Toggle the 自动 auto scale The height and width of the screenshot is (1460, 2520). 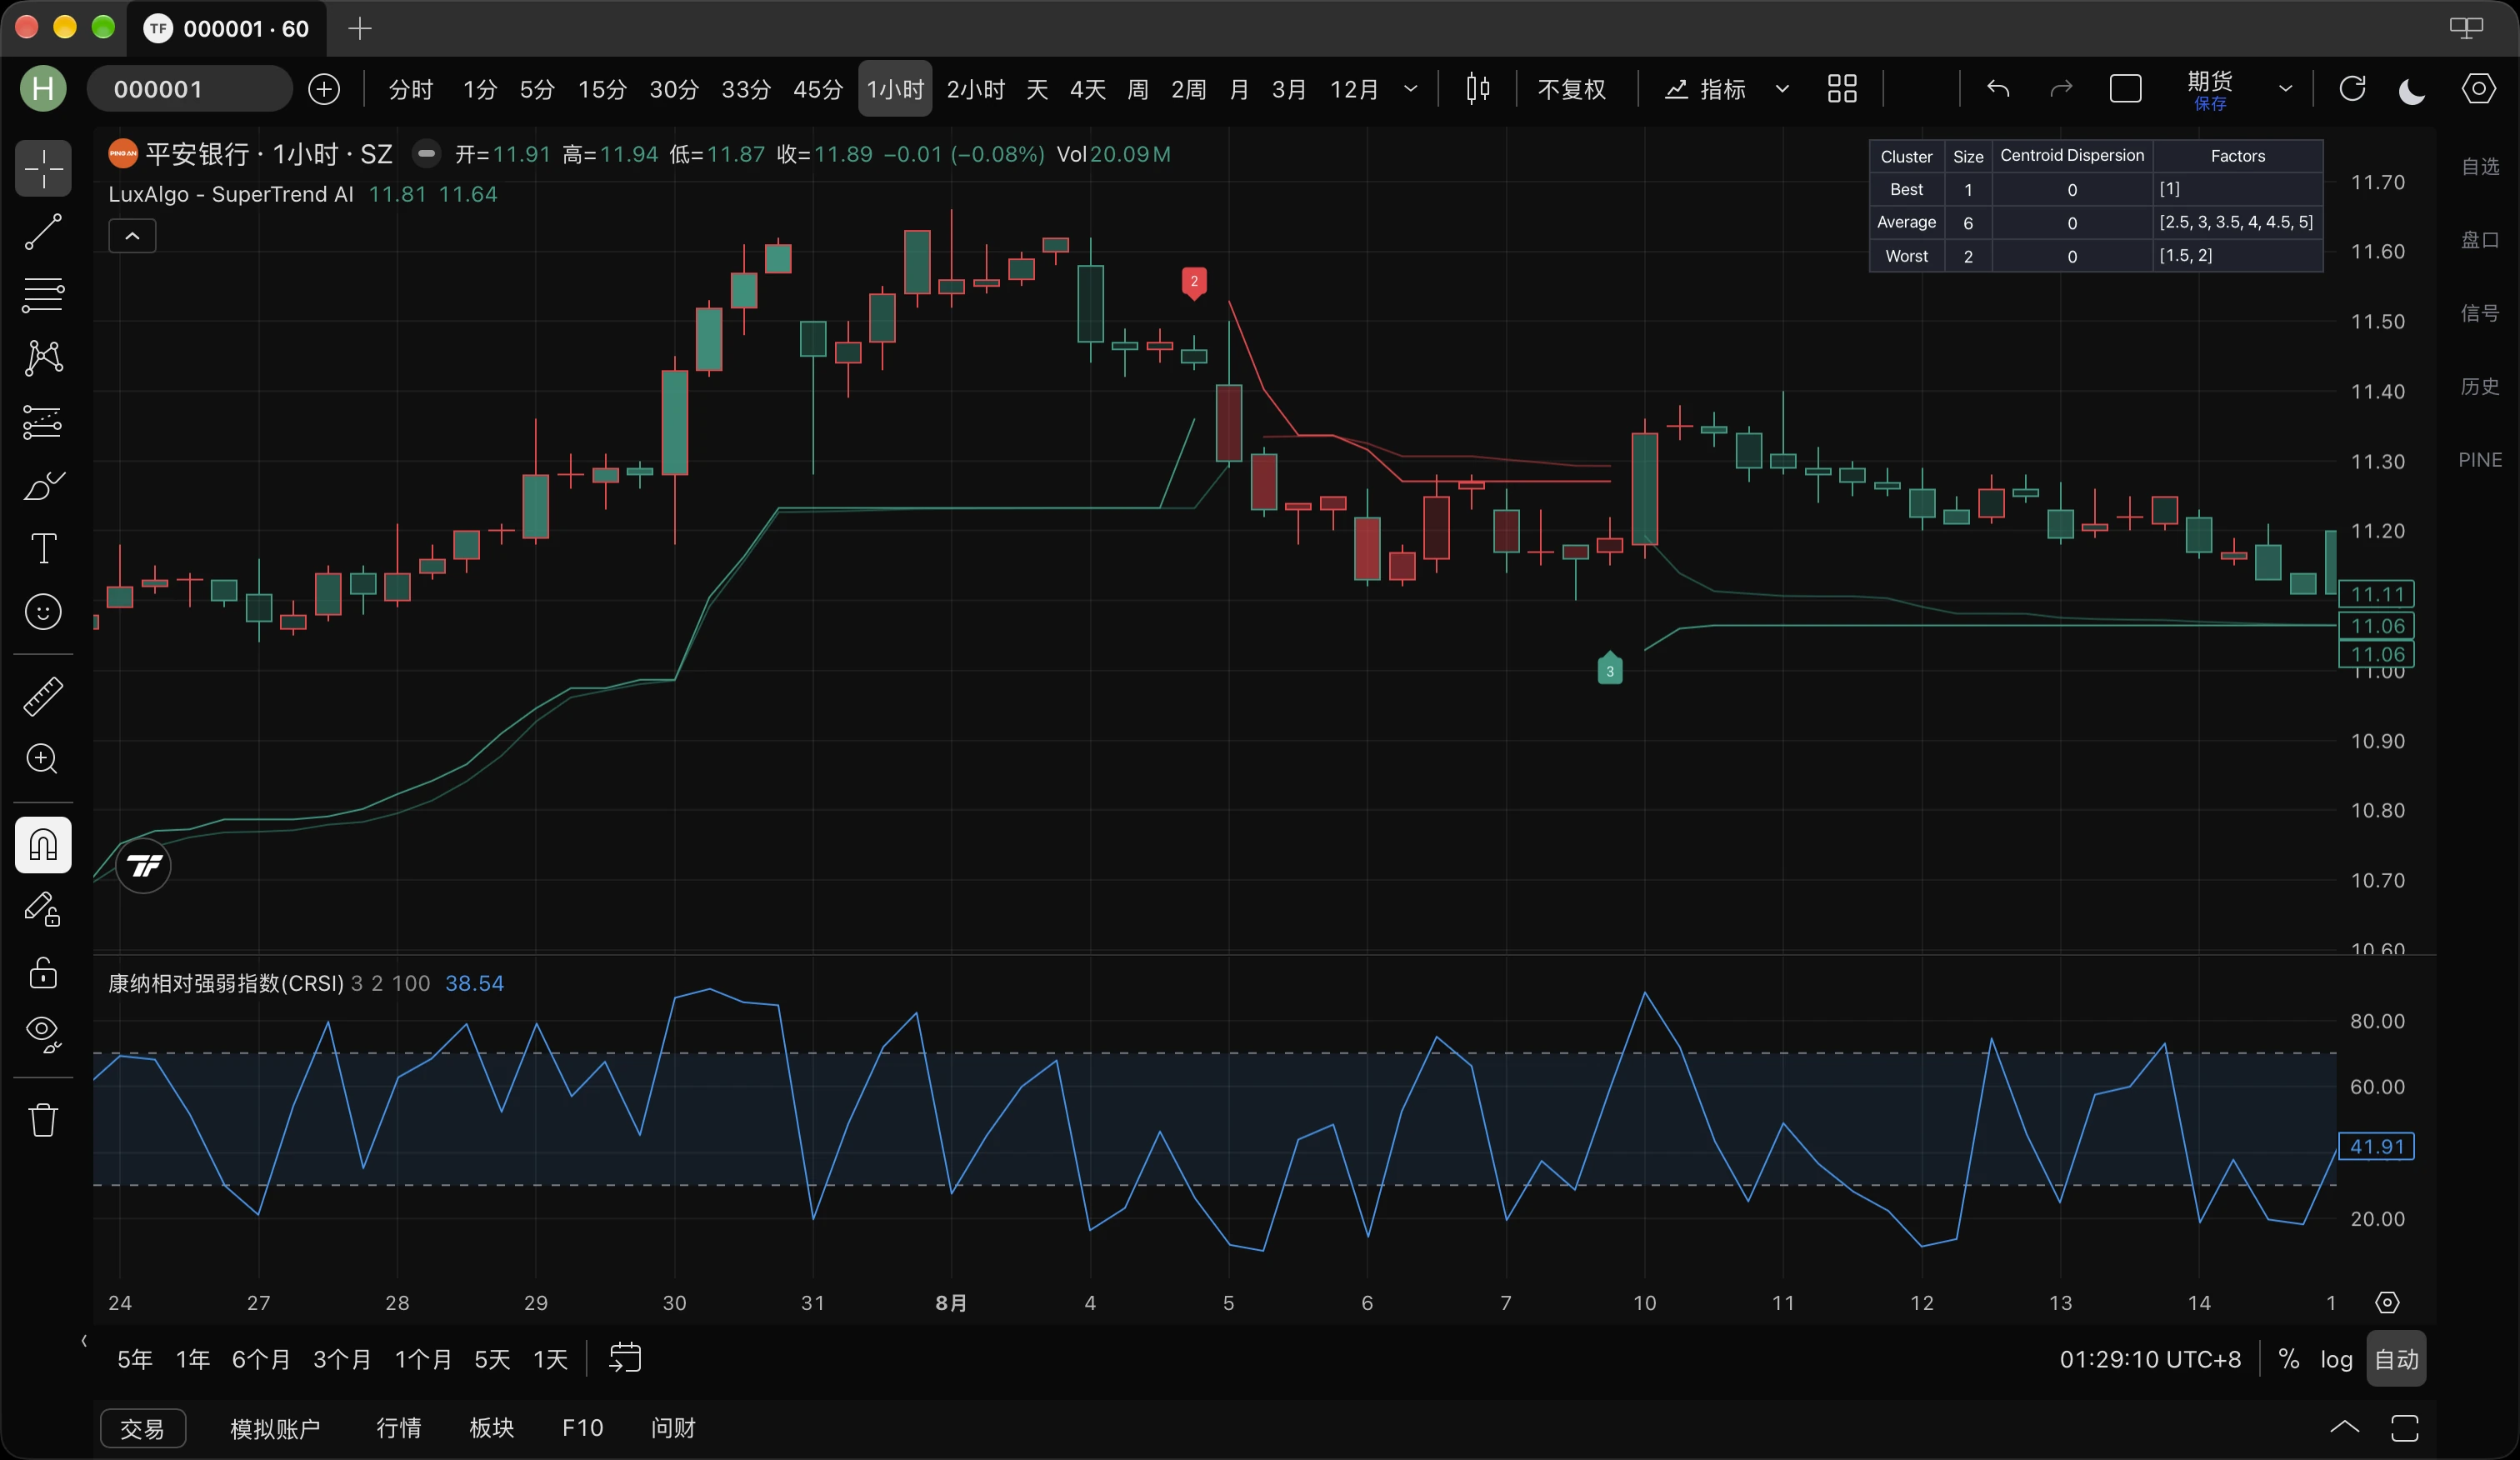click(2396, 1359)
